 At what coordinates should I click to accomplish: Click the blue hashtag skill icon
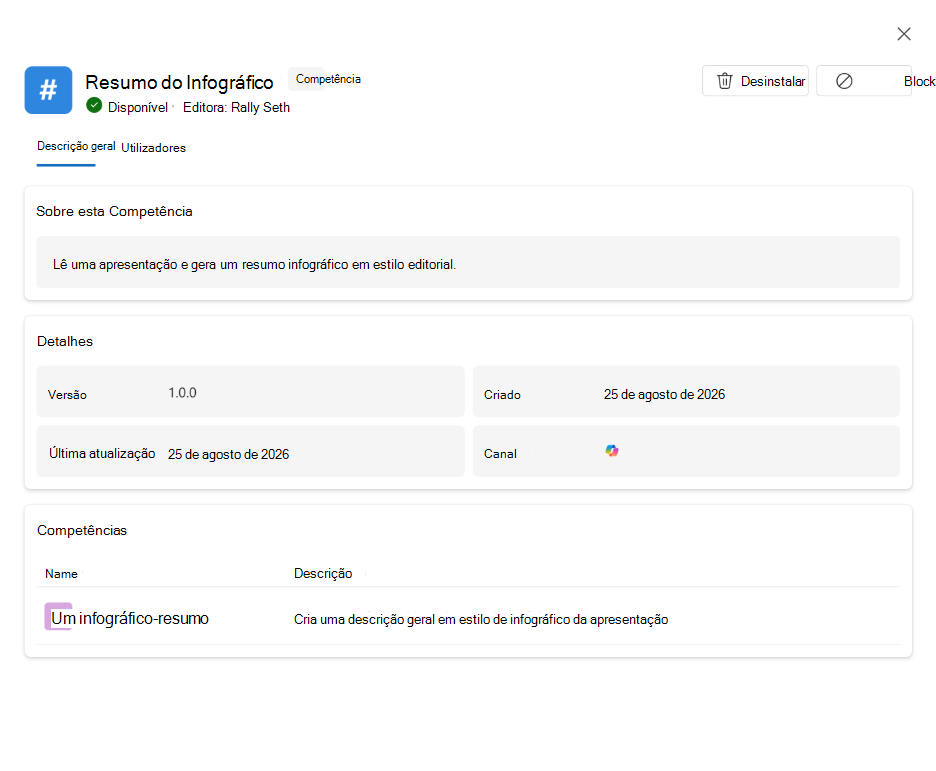(x=48, y=90)
